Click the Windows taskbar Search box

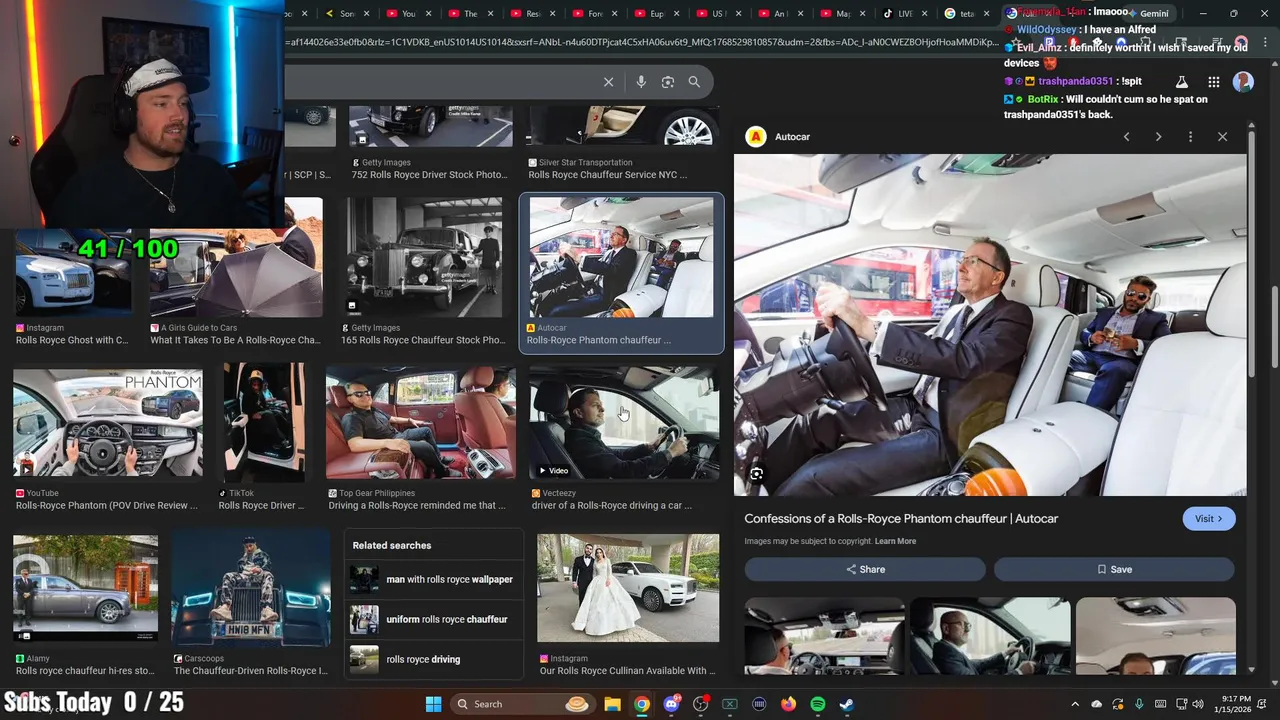523,704
